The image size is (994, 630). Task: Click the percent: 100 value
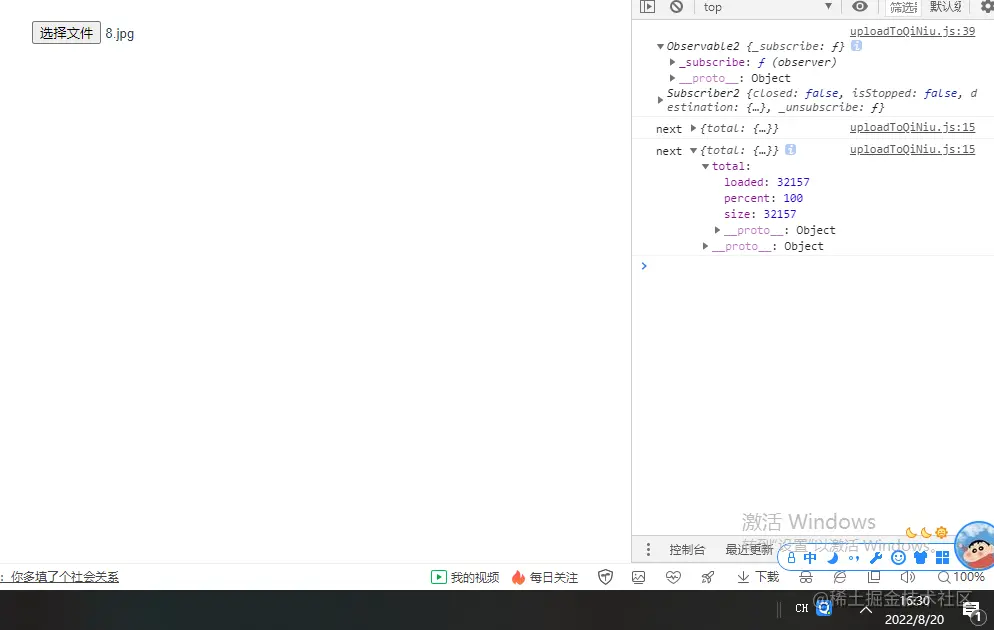point(792,198)
